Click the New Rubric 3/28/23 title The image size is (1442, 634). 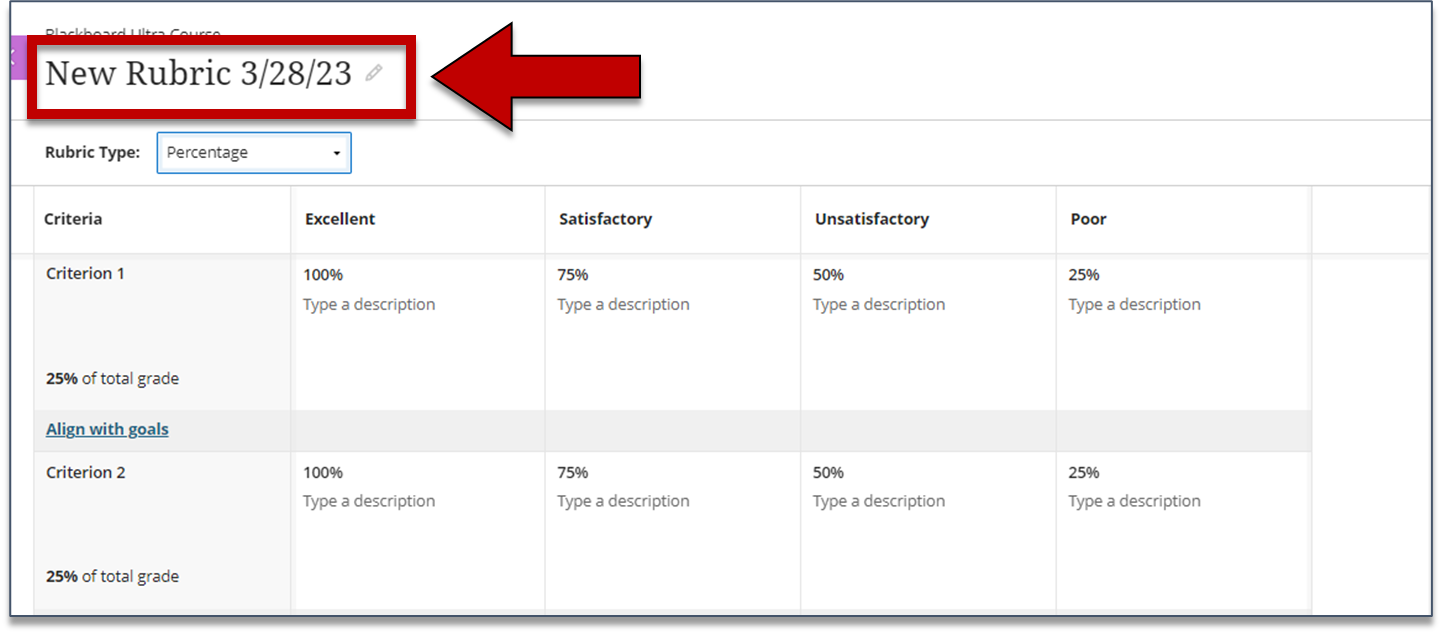coord(198,73)
